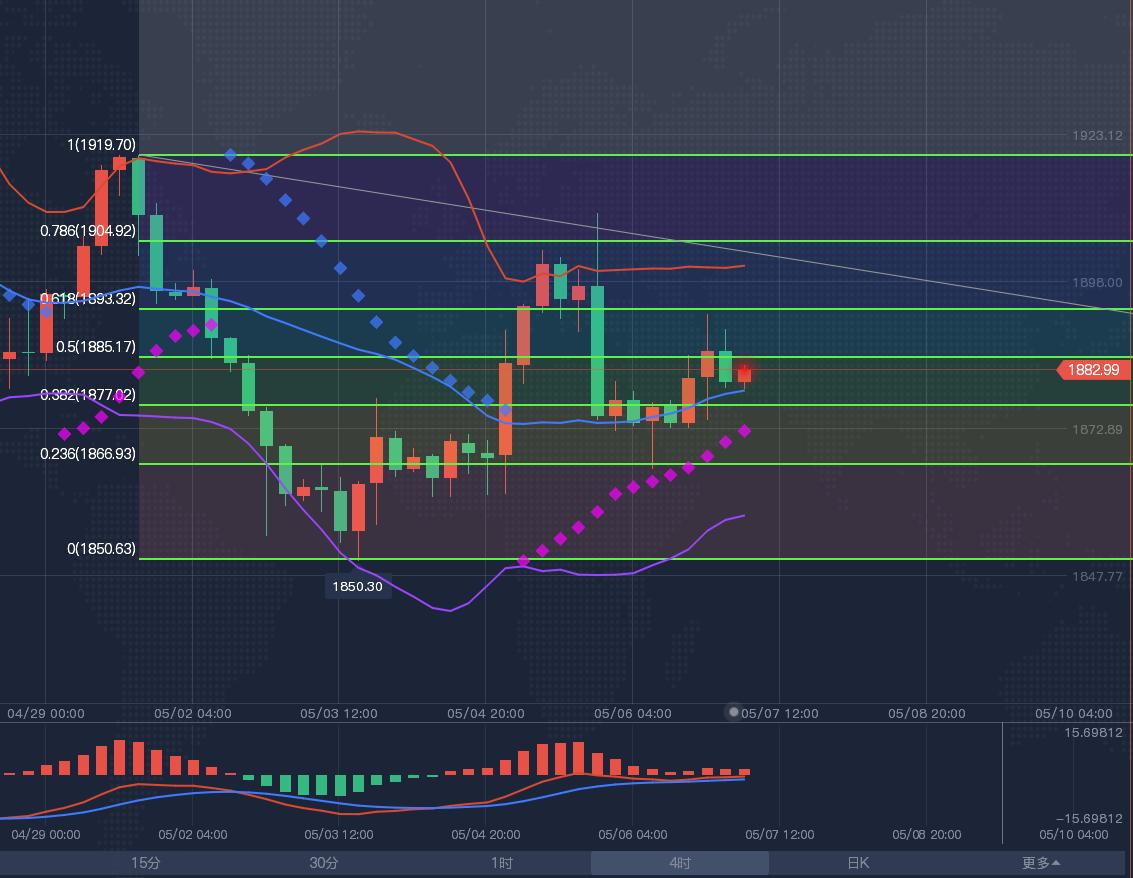The width and height of the screenshot is (1133, 878).
Task: Click the 0.5(1885.17) Fibonacci label
Action: point(94,347)
